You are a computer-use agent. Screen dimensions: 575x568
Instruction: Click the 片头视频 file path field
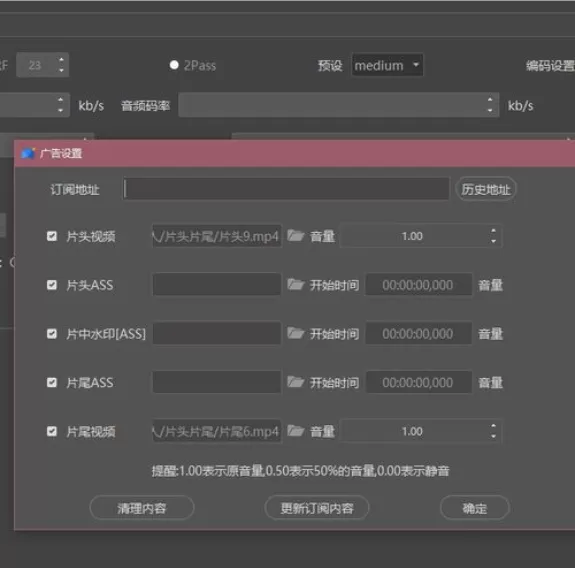[x=217, y=236]
